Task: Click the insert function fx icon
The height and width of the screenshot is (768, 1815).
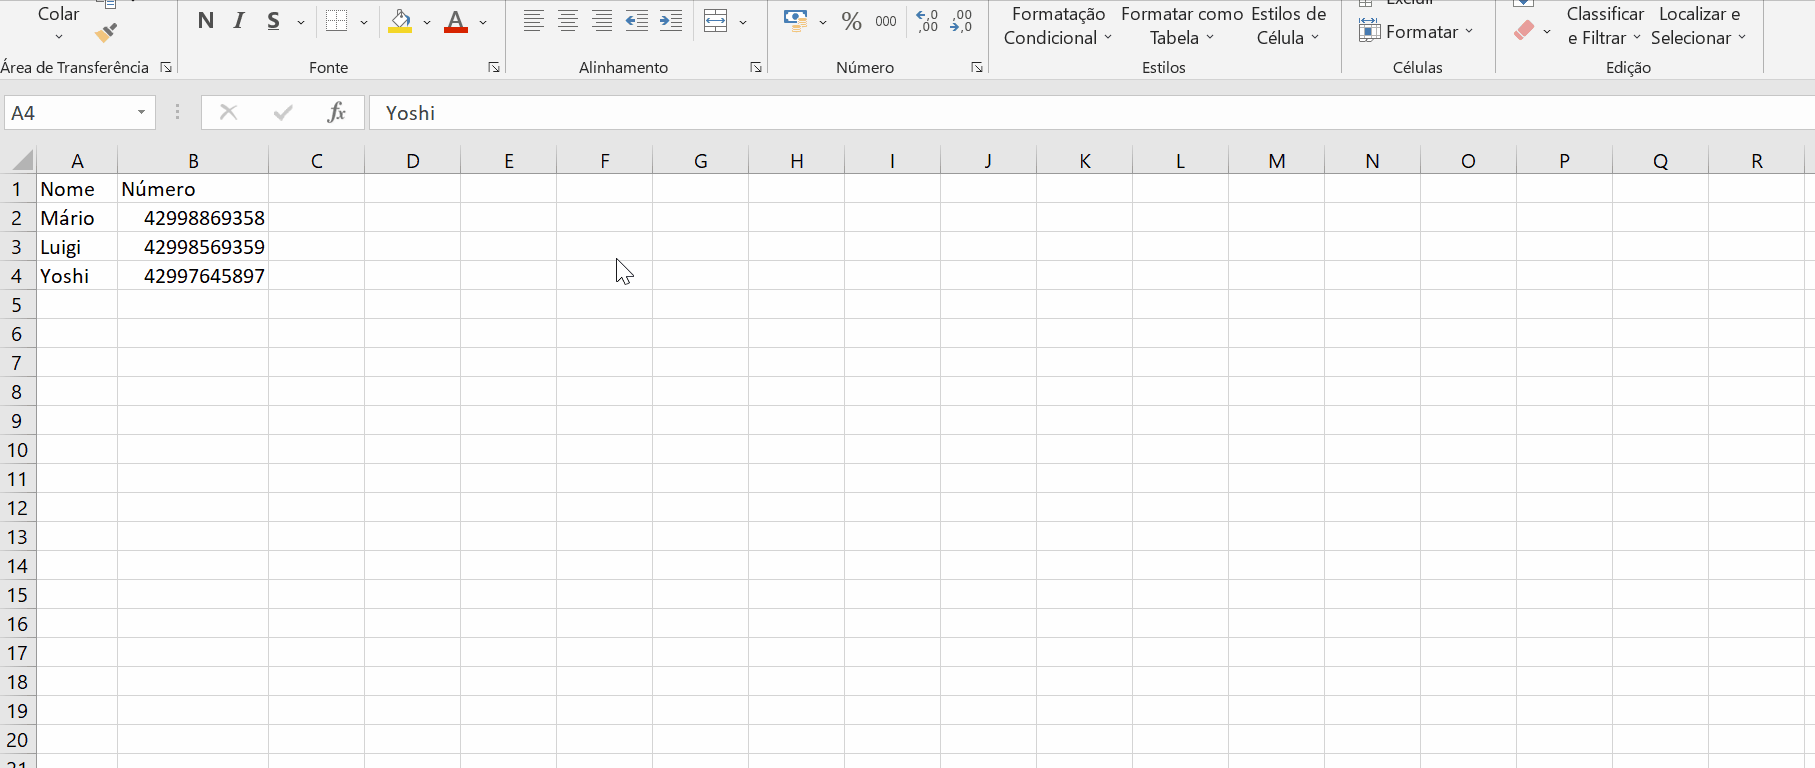Action: 337,113
